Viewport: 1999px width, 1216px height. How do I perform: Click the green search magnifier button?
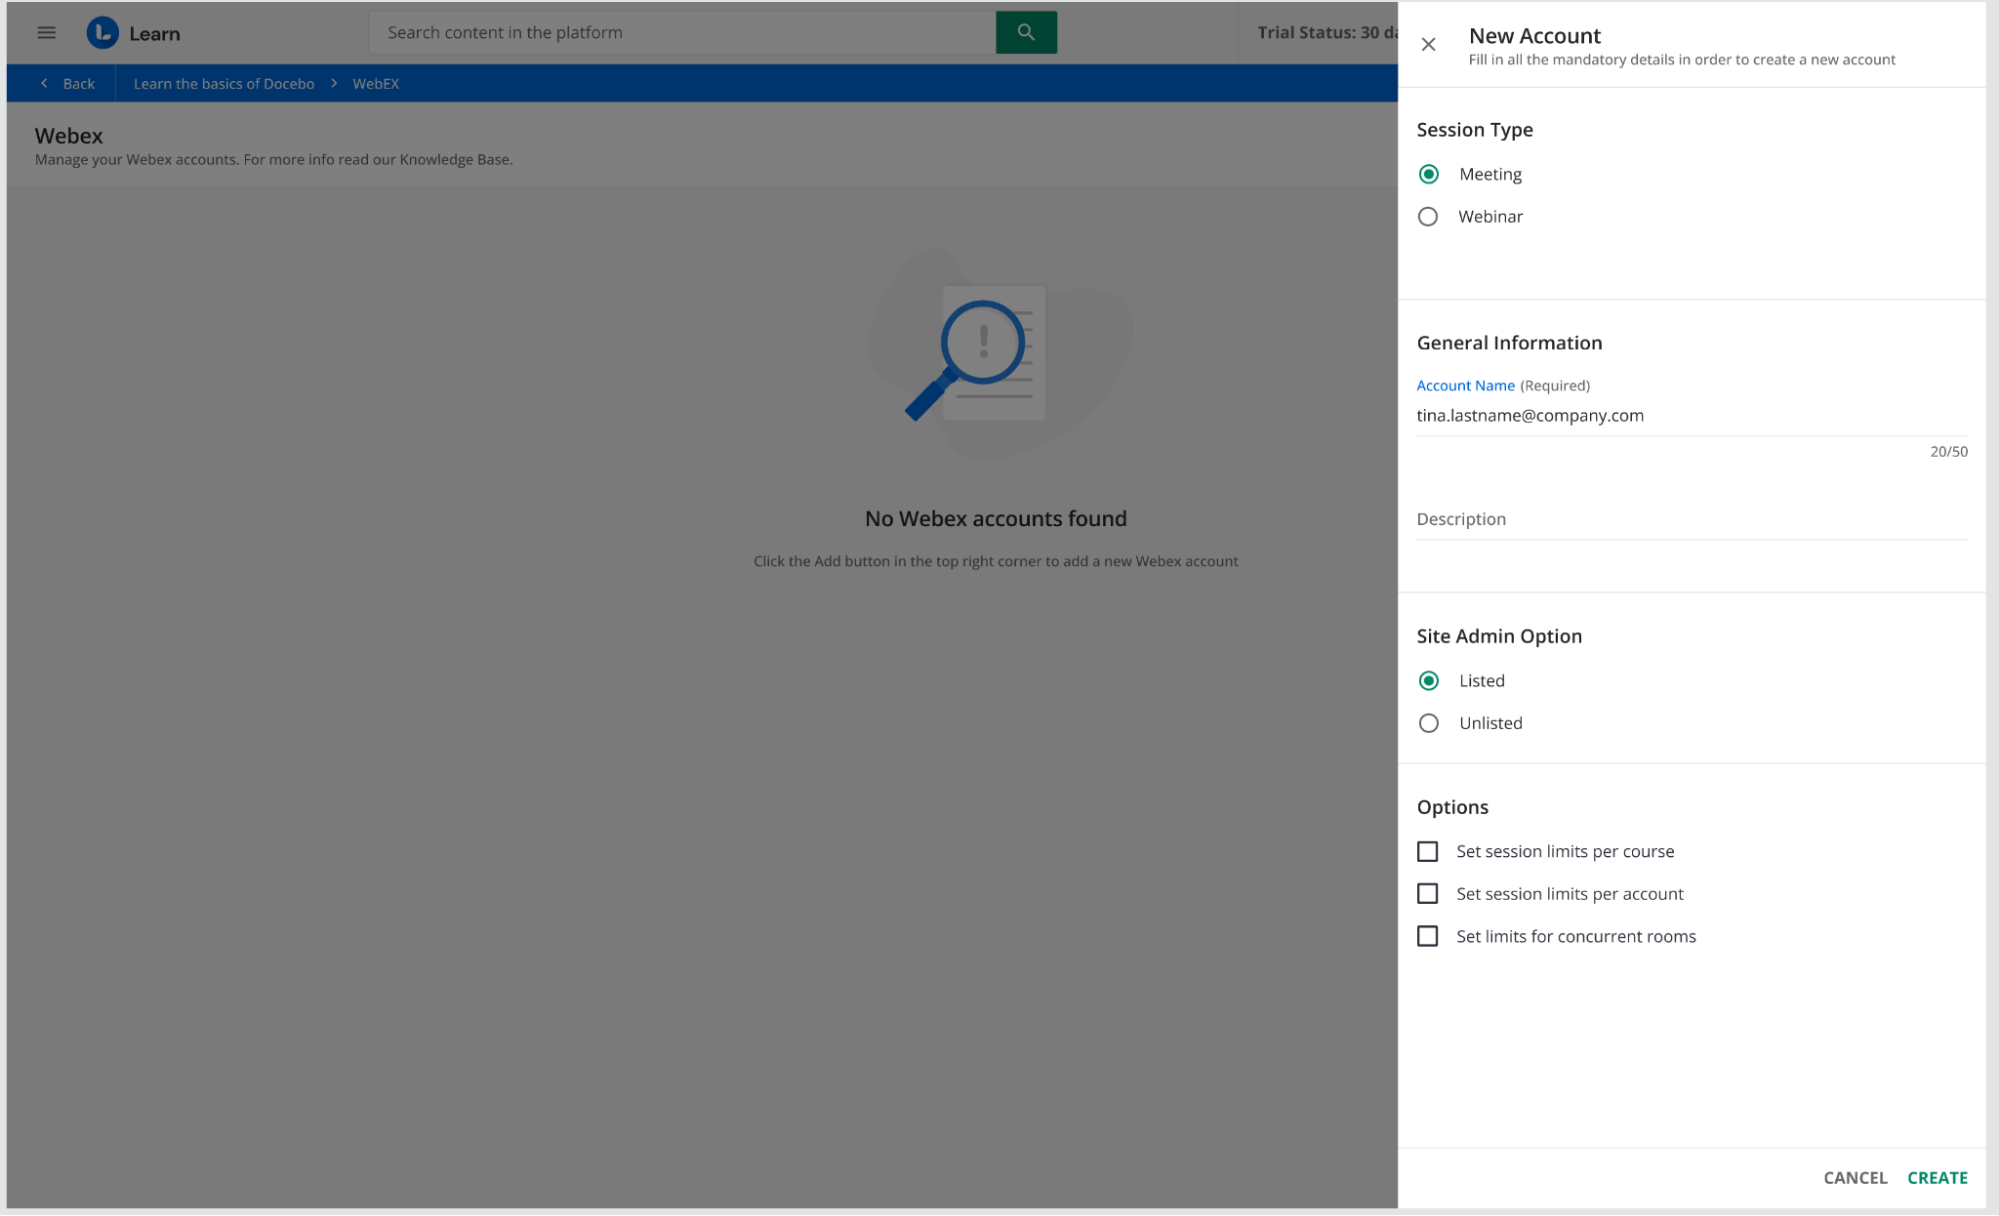click(1026, 33)
